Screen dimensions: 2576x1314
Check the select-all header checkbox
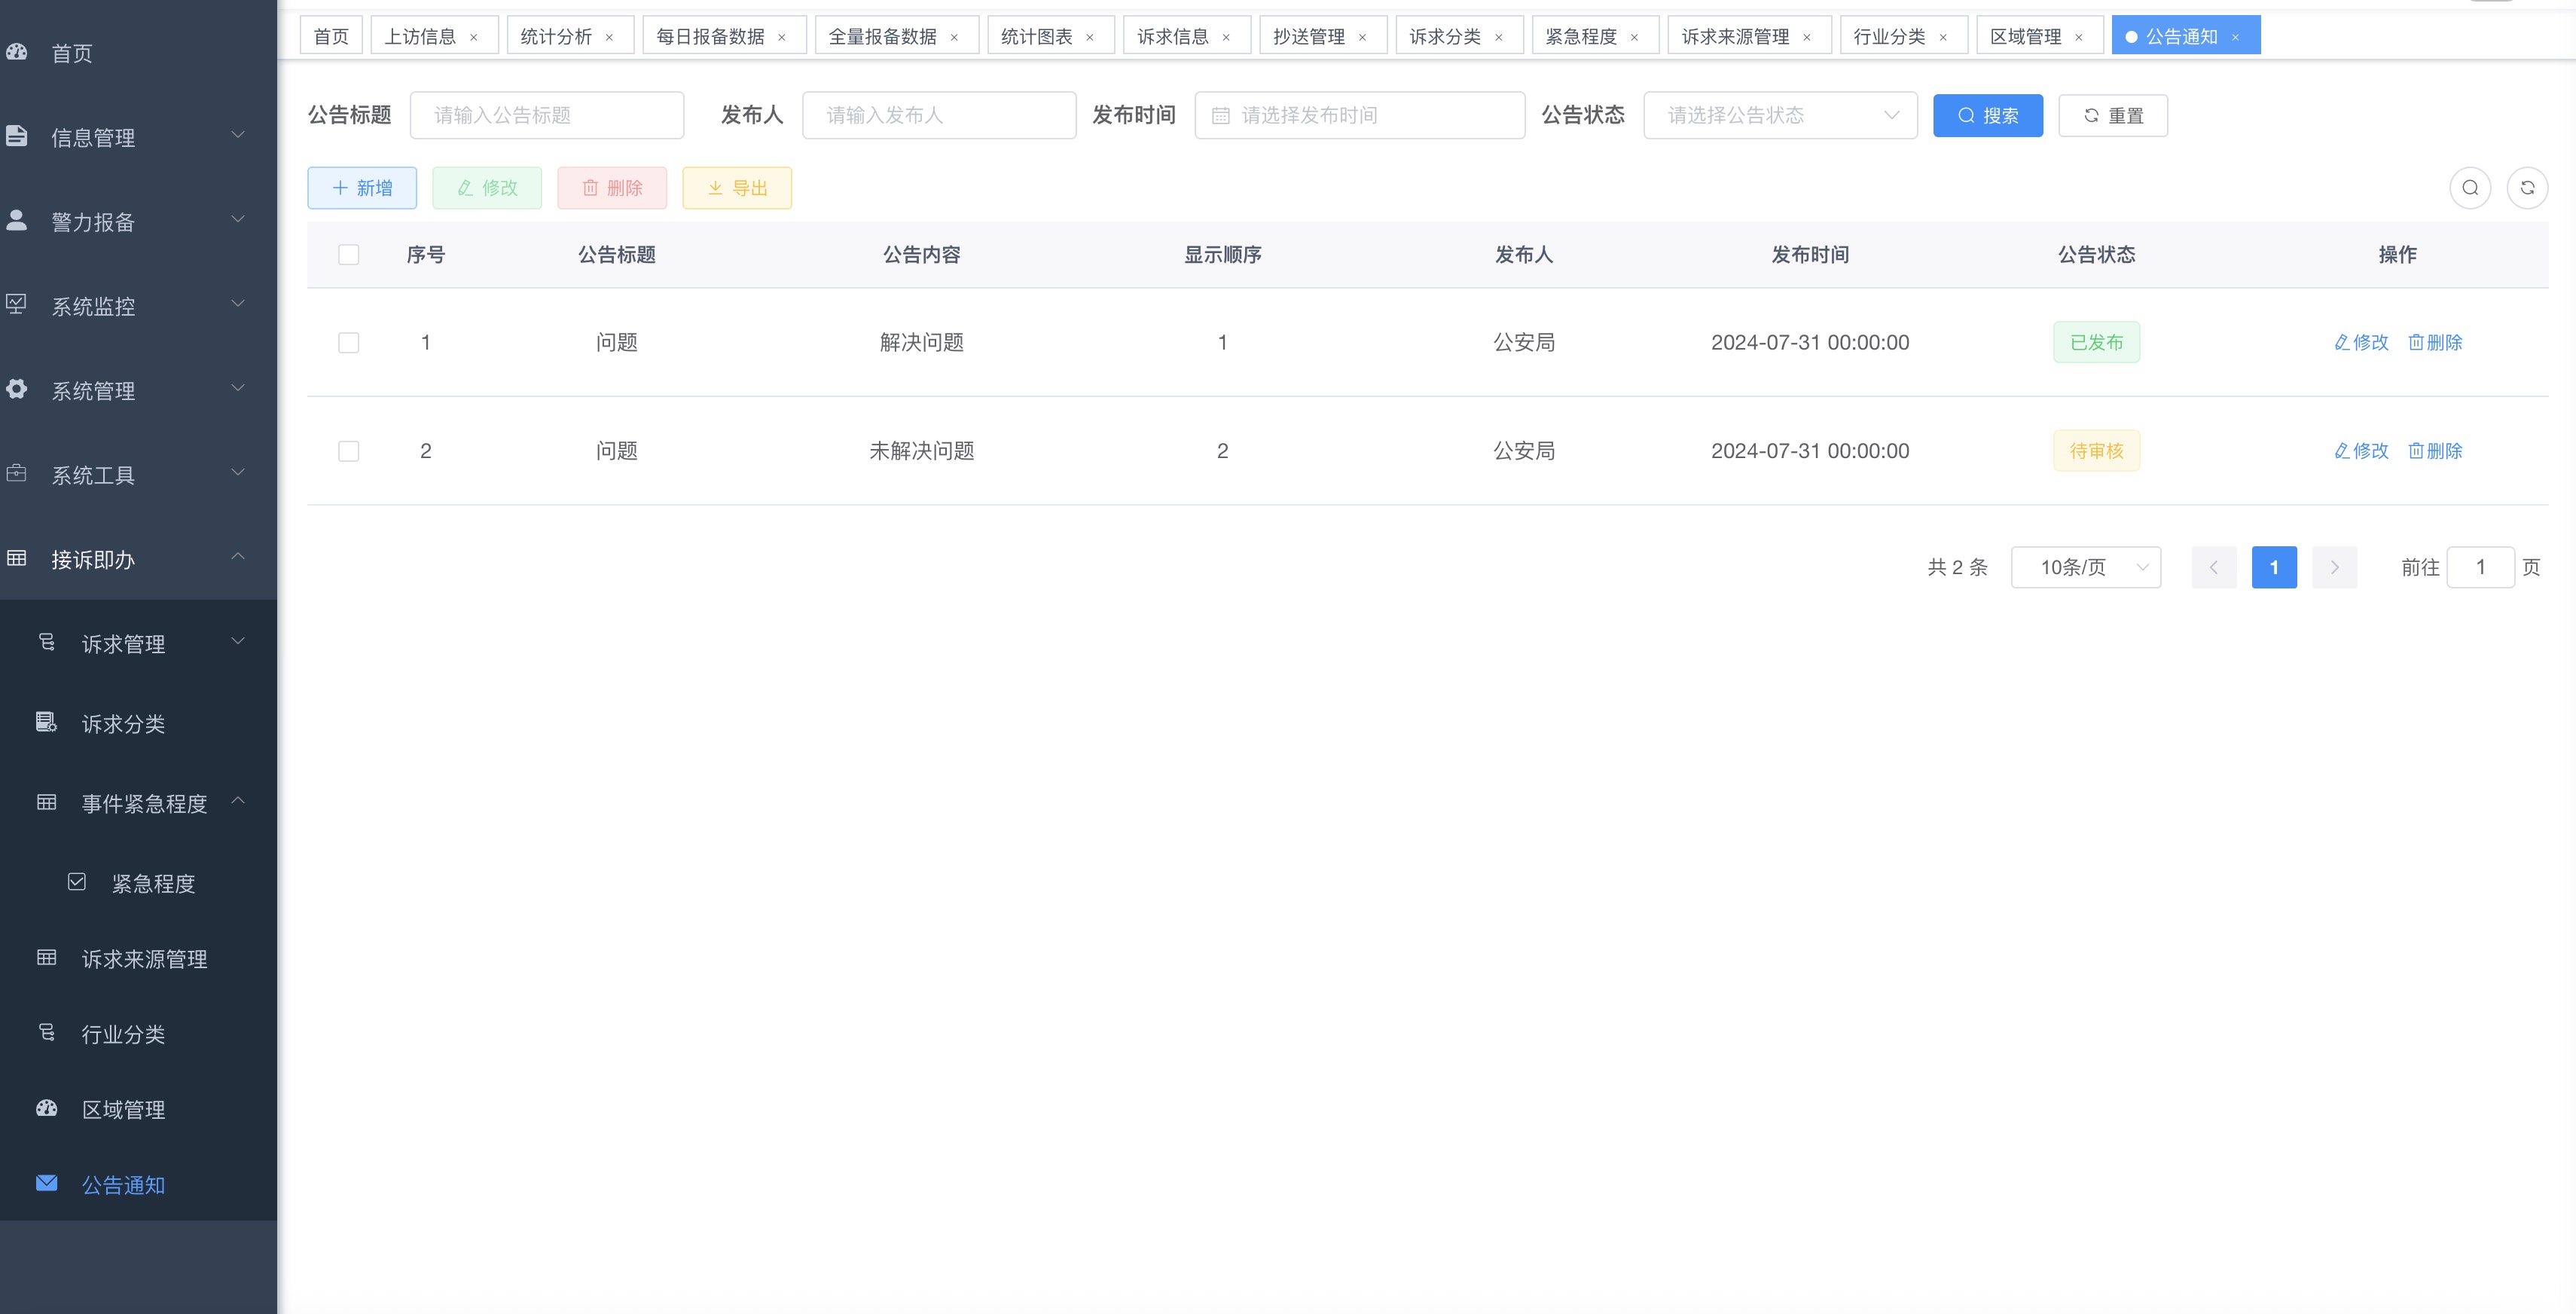[349, 255]
